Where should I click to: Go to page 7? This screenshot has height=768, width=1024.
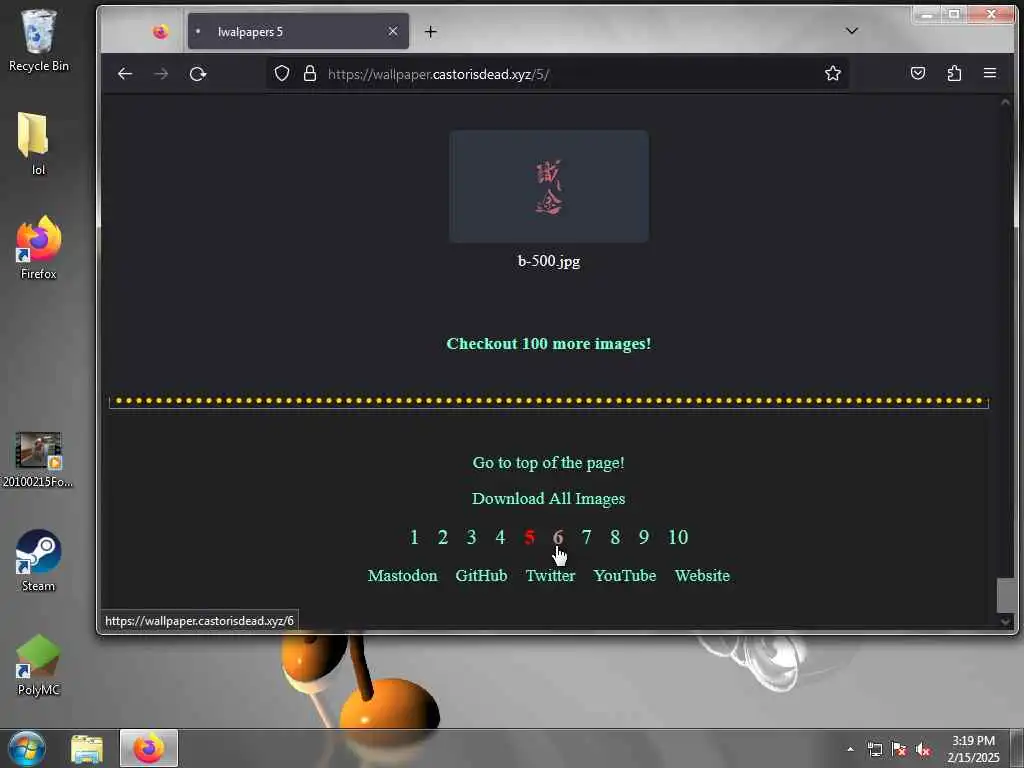[586, 537]
